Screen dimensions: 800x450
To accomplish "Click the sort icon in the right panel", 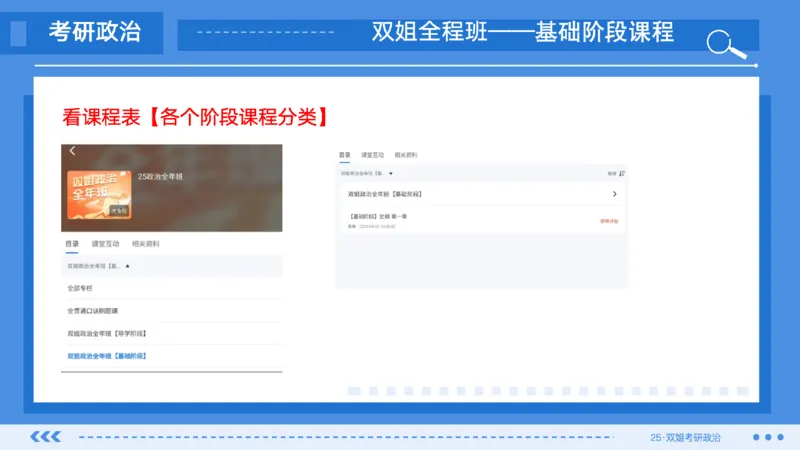I will coord(622,173).
